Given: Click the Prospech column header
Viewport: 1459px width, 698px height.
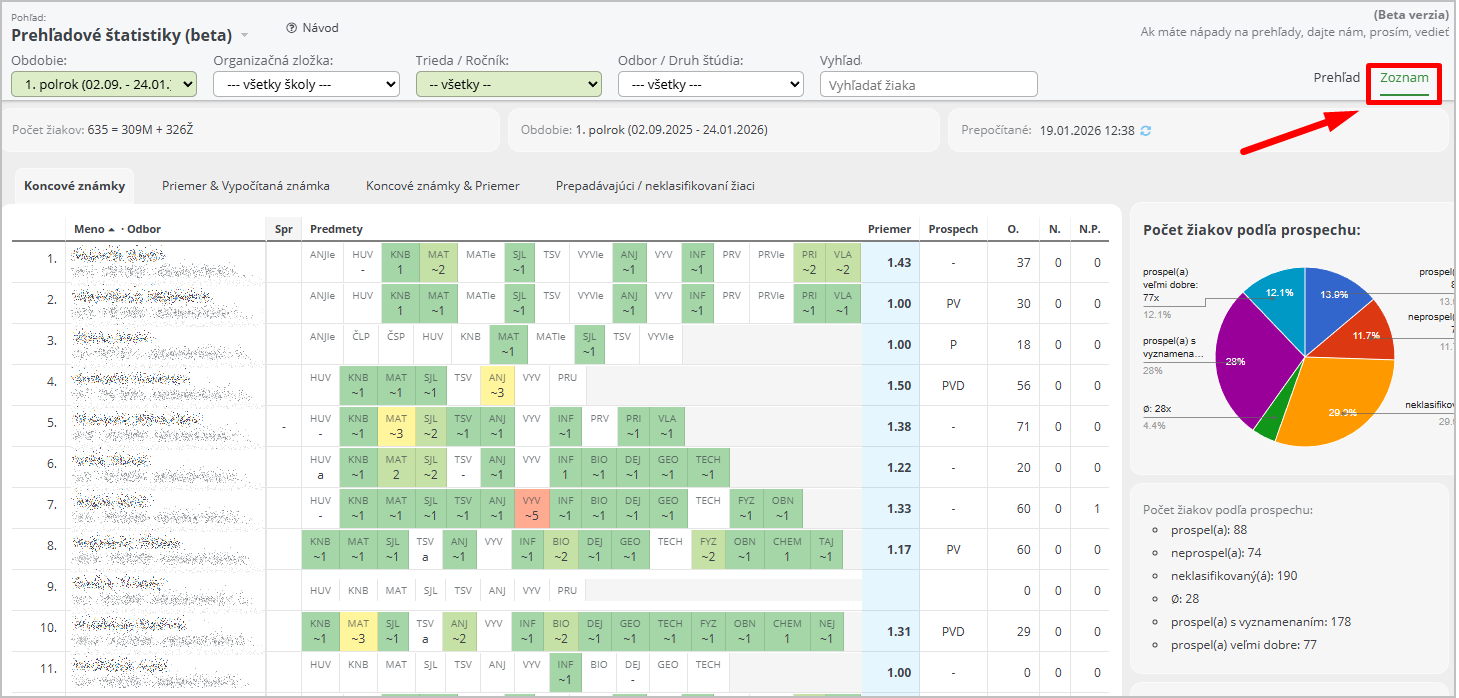Looking at the screenshot, I should (952, 229).
